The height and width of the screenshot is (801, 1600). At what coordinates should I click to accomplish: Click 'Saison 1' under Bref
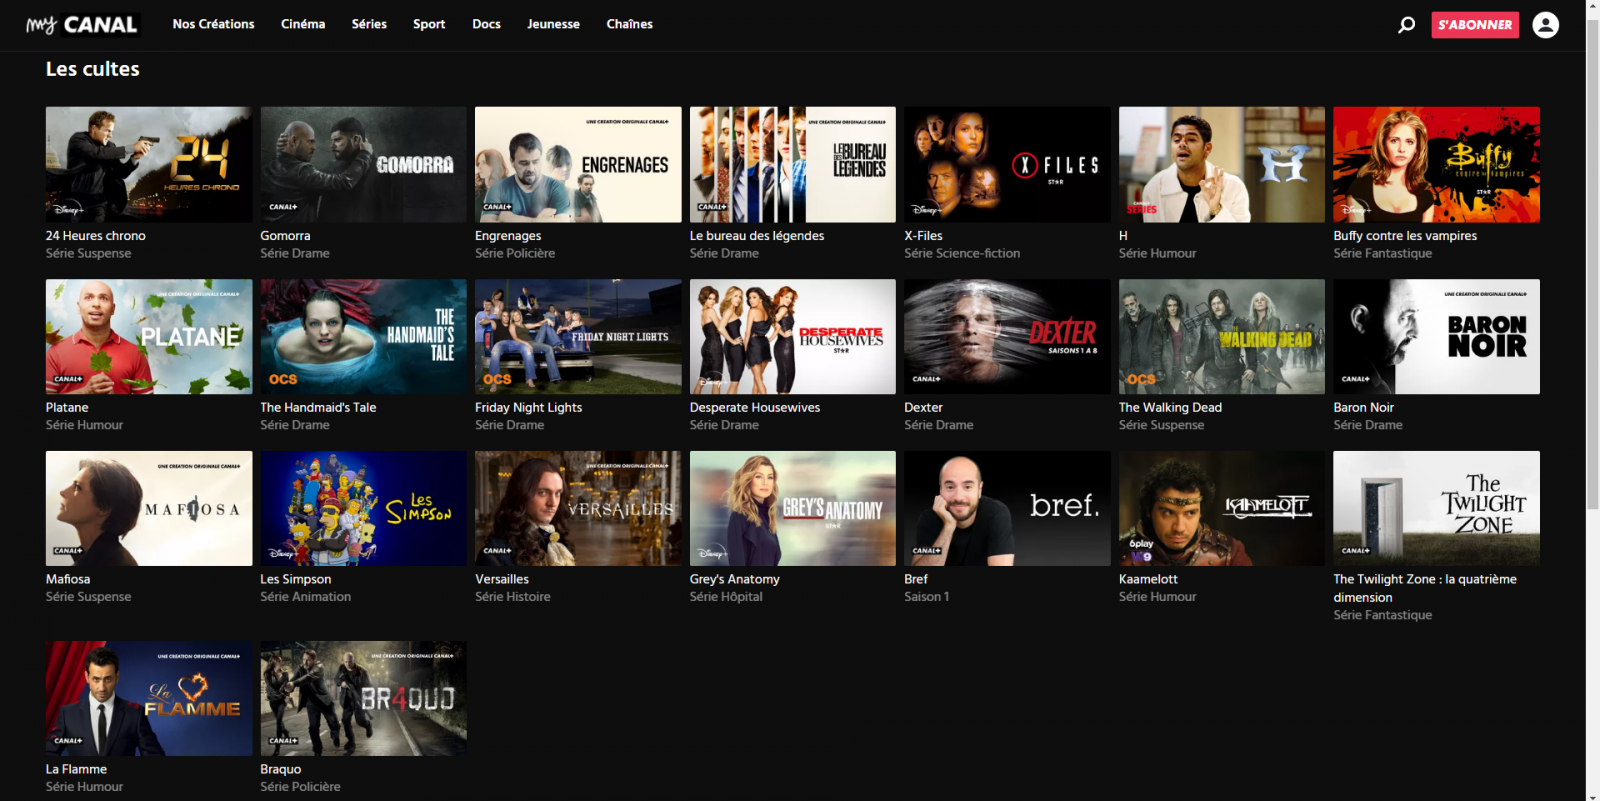(x=927, y=597)
